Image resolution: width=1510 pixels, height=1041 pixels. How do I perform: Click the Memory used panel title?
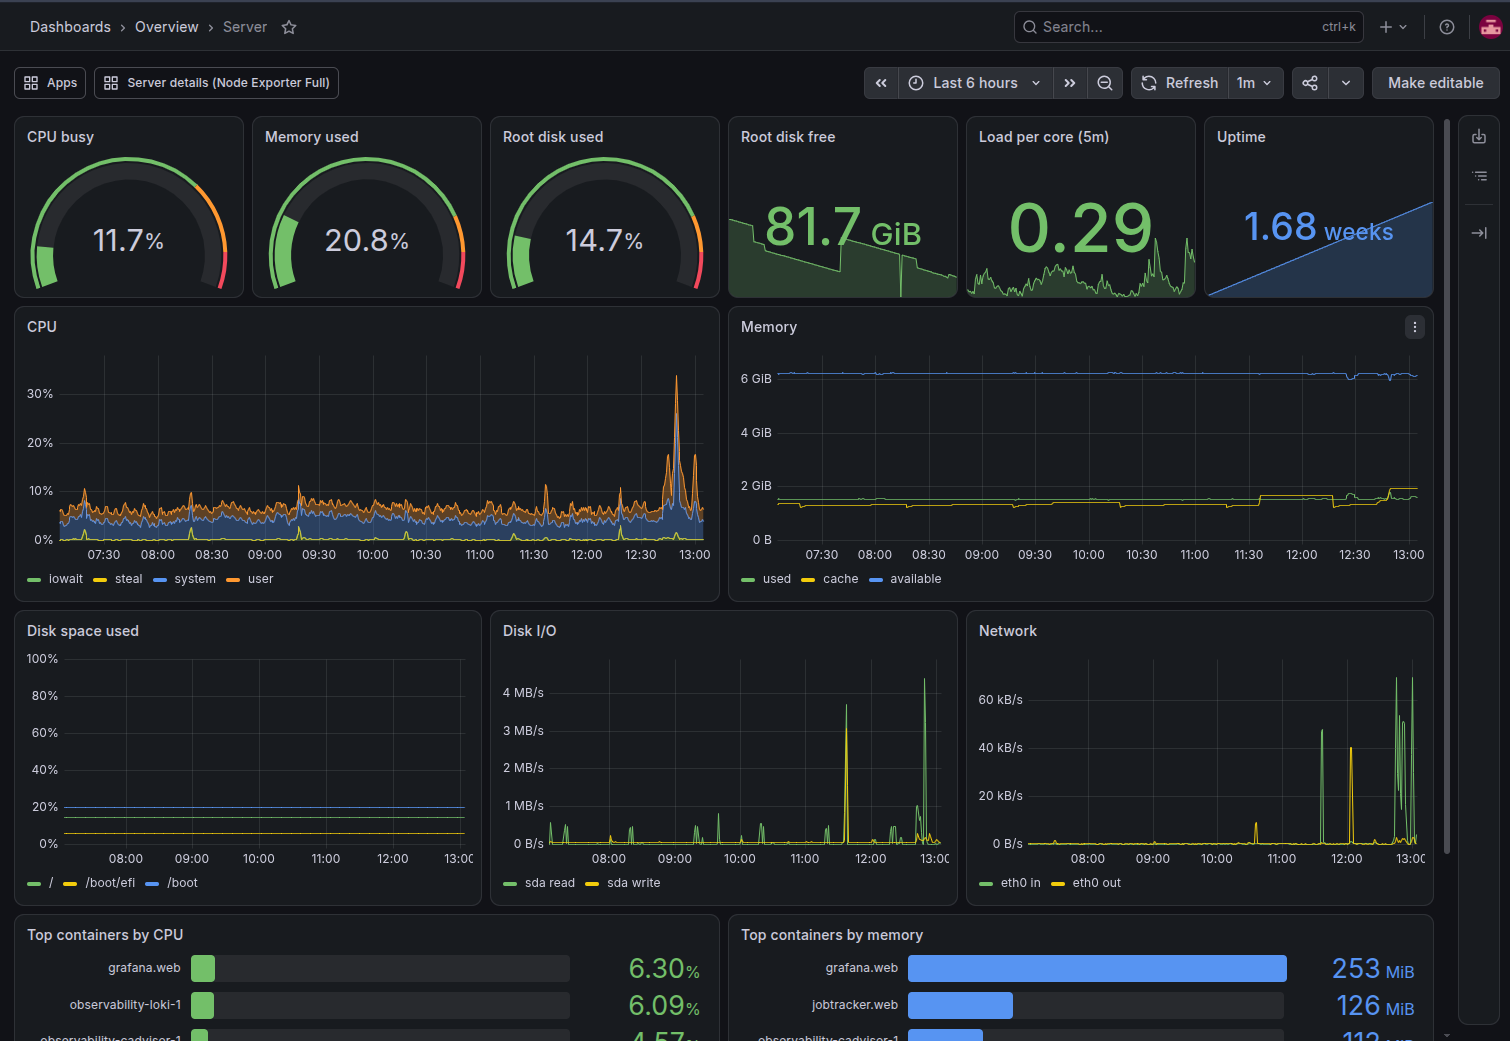click(311, 137)
